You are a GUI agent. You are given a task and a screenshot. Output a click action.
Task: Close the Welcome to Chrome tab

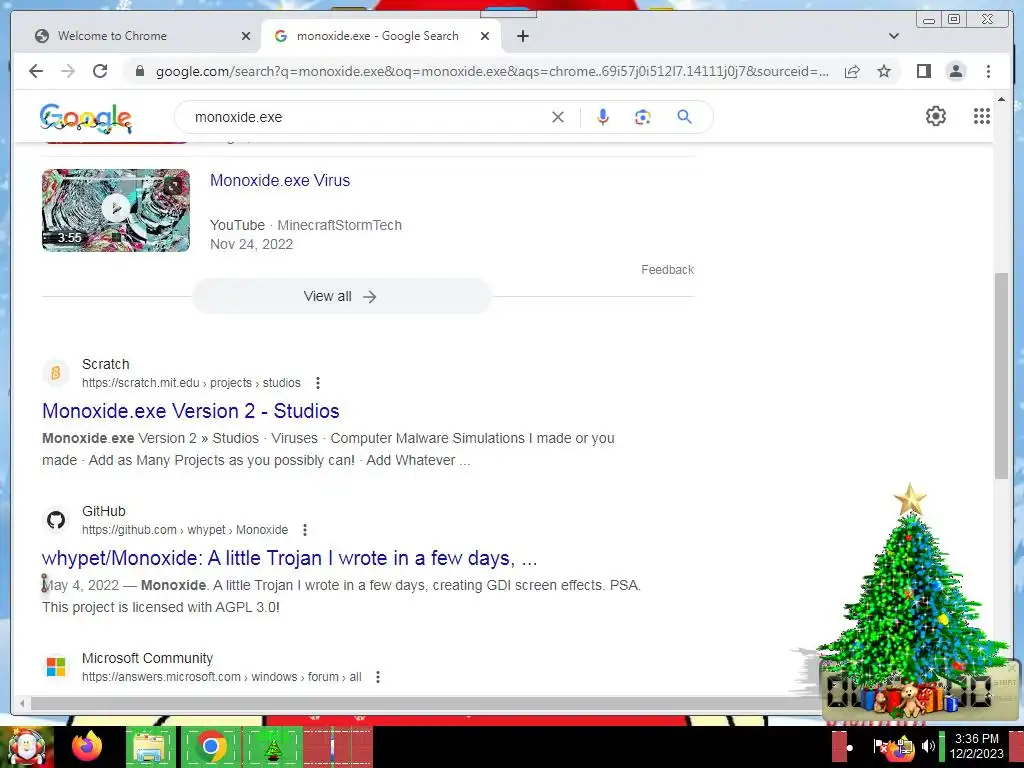pos(246,36)
